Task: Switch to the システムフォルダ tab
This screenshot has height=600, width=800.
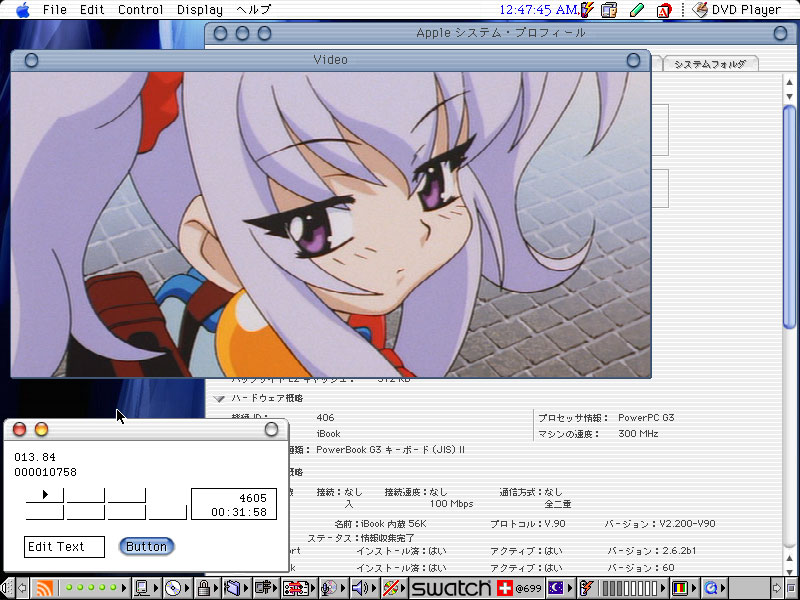Action: coord(710,64)
